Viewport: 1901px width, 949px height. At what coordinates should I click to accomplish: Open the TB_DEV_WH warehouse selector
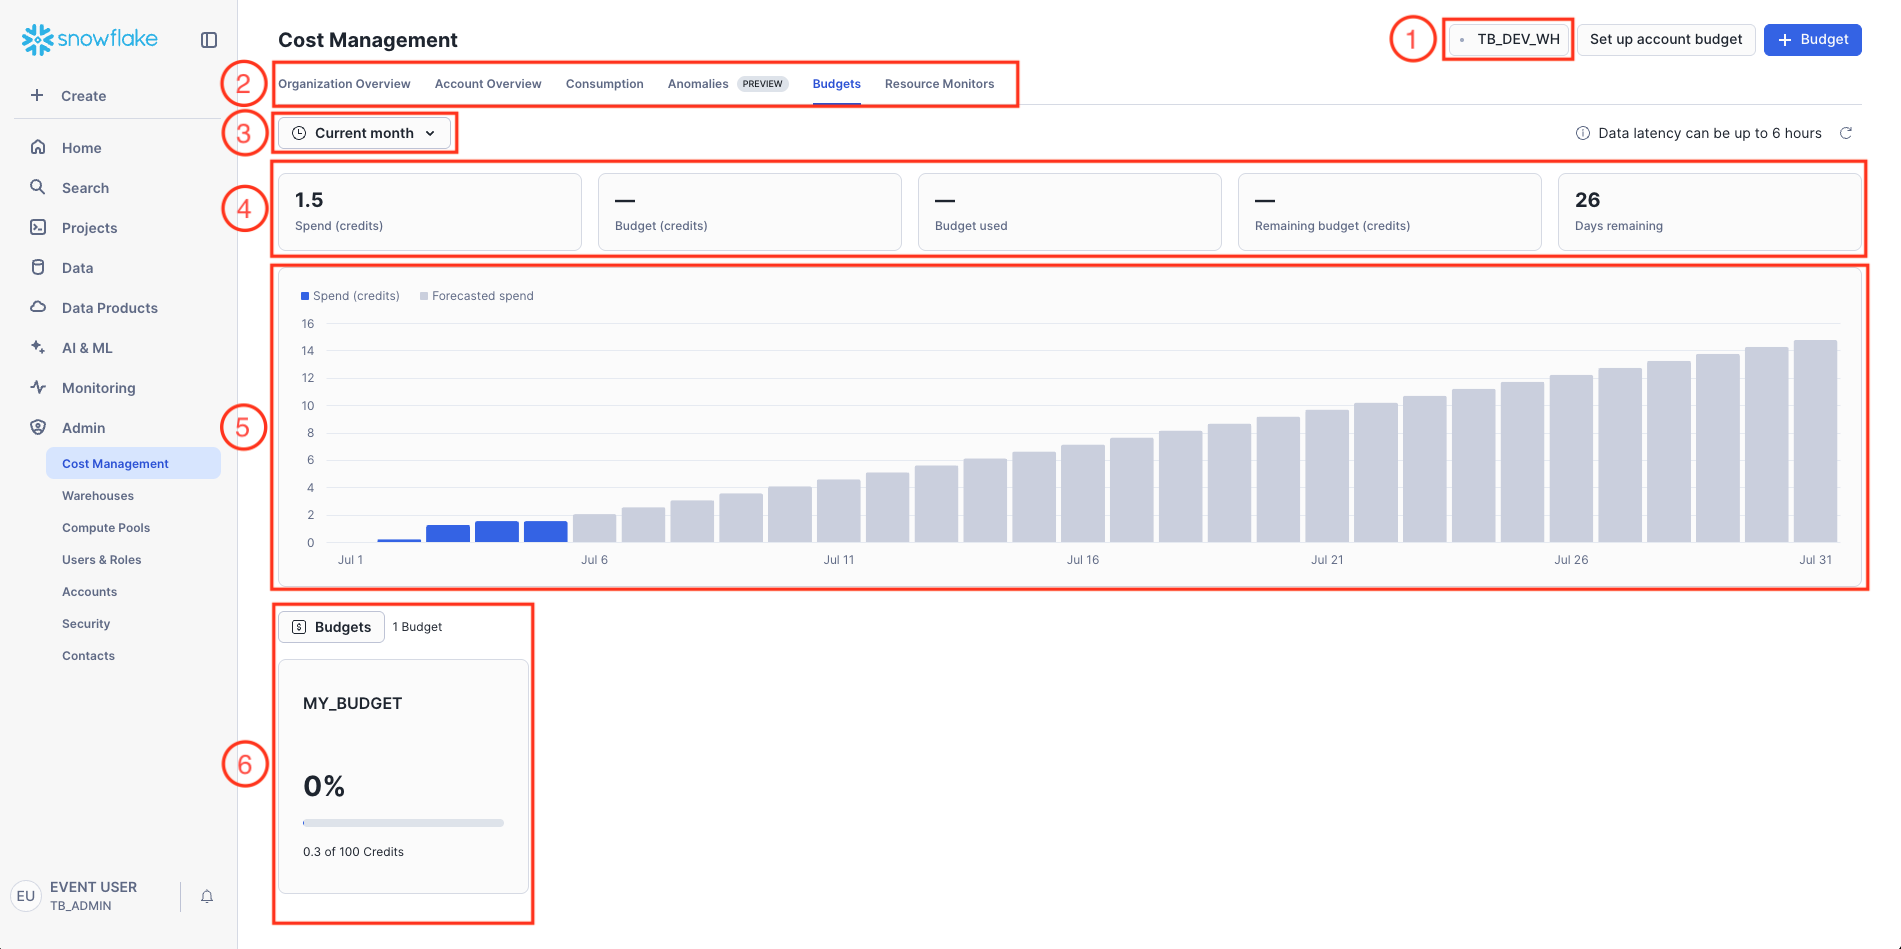(1509, 40)
